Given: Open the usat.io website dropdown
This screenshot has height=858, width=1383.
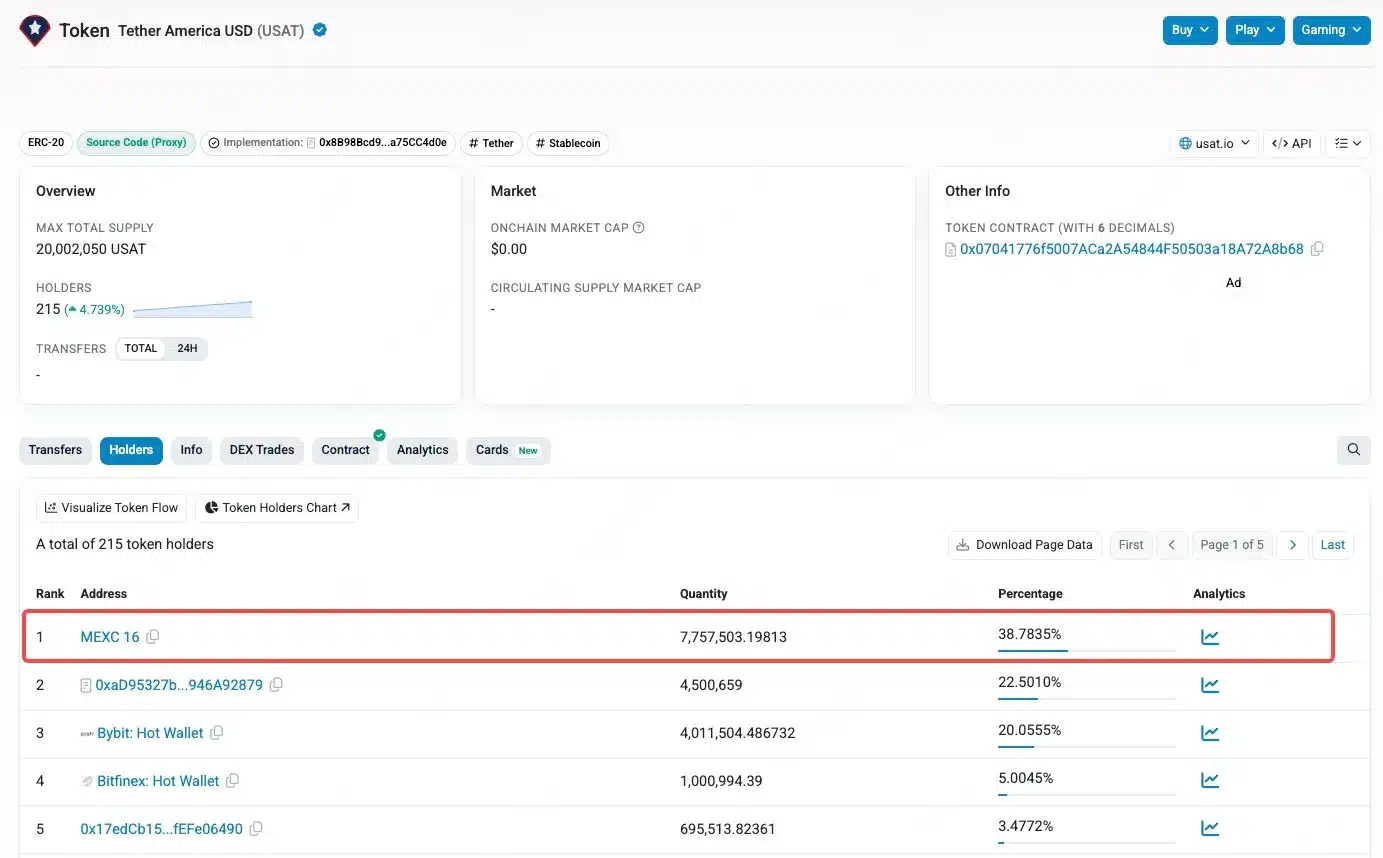Looking at the screenshot, I should (1213, 143).
